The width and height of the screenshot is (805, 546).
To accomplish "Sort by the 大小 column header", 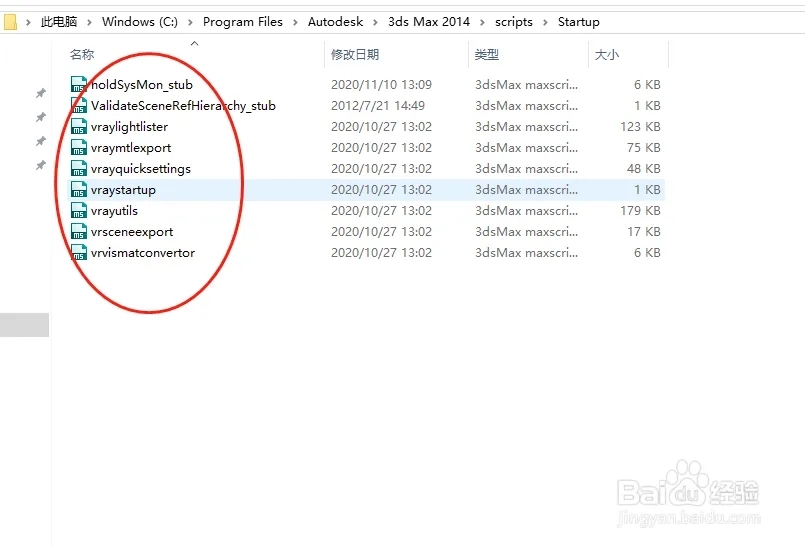I will point(607,54).
